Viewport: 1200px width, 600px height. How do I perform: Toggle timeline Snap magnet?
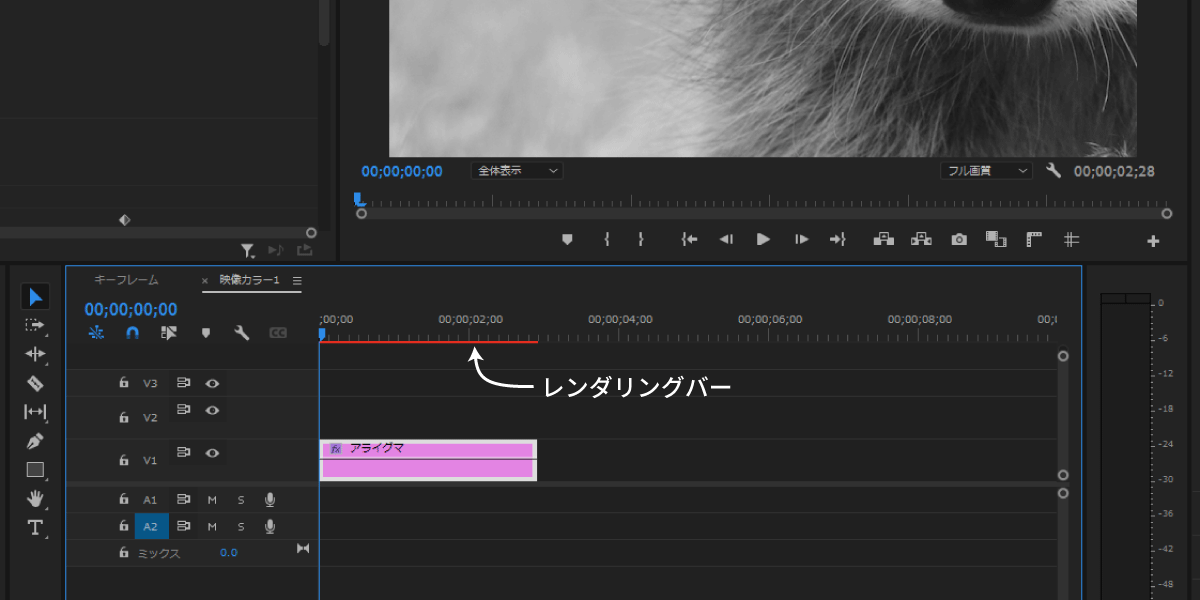click(x=132, y=333)
